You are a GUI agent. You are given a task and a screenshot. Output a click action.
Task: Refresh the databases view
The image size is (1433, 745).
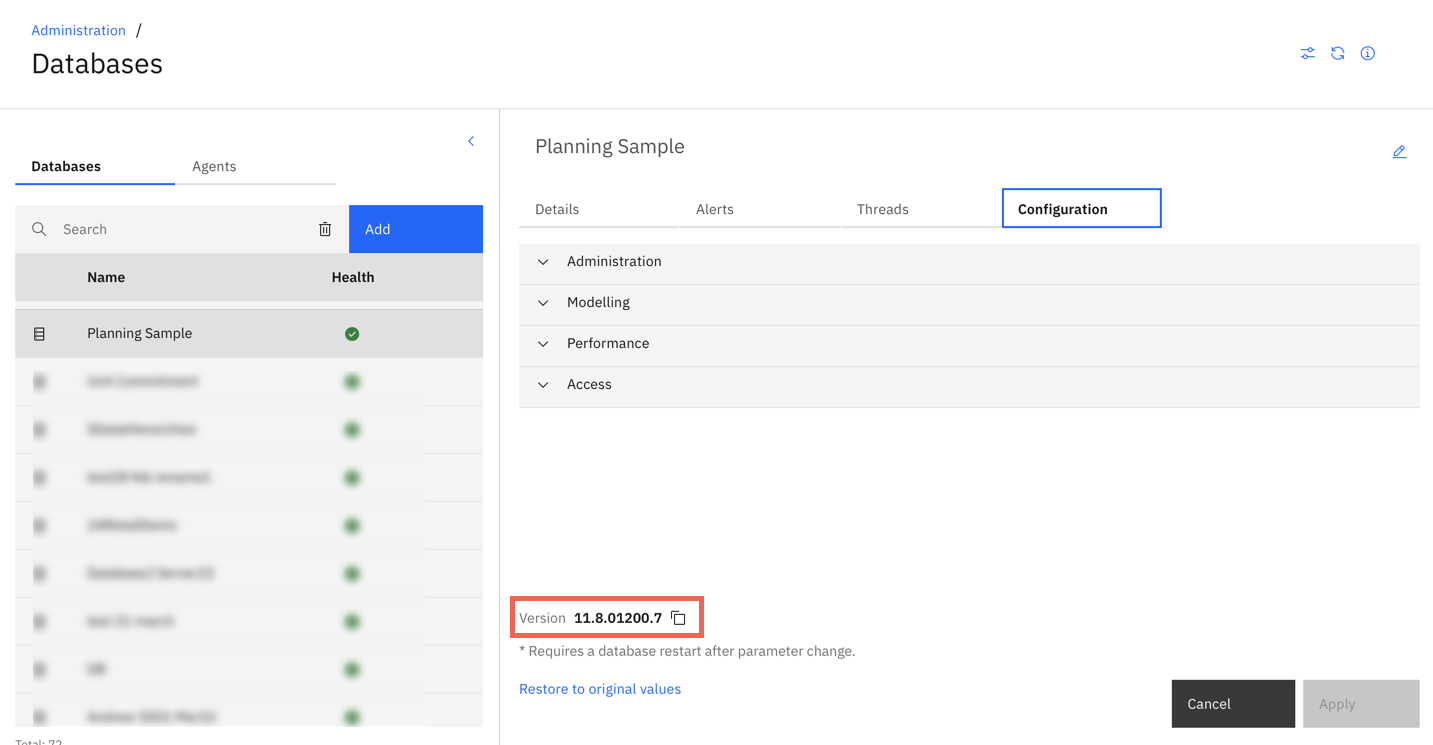point(1337,53)
